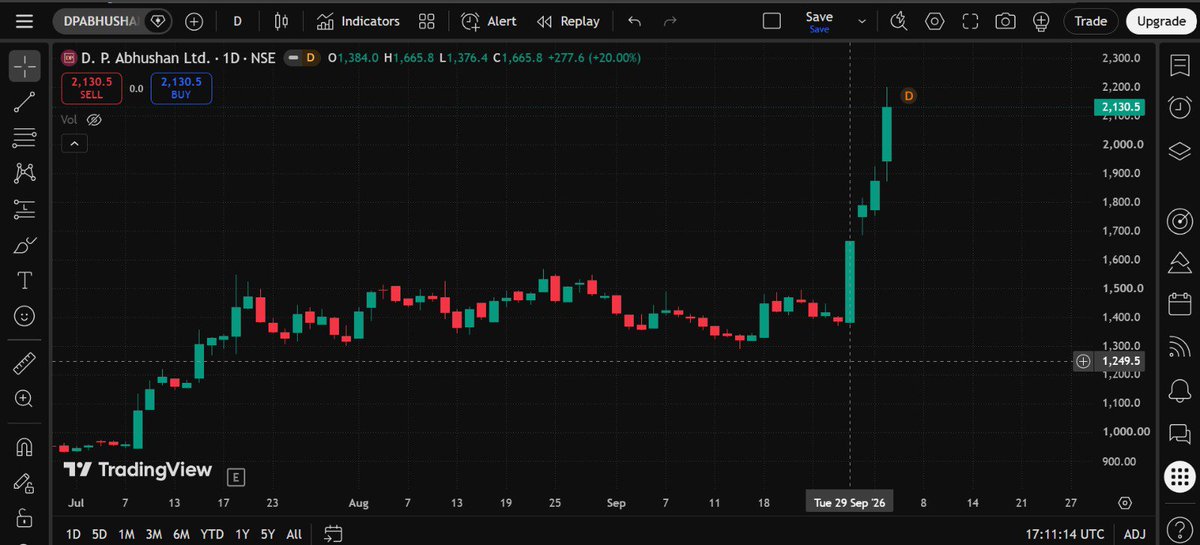
Task: Select the 1D time range
Action: pos(73,534)
